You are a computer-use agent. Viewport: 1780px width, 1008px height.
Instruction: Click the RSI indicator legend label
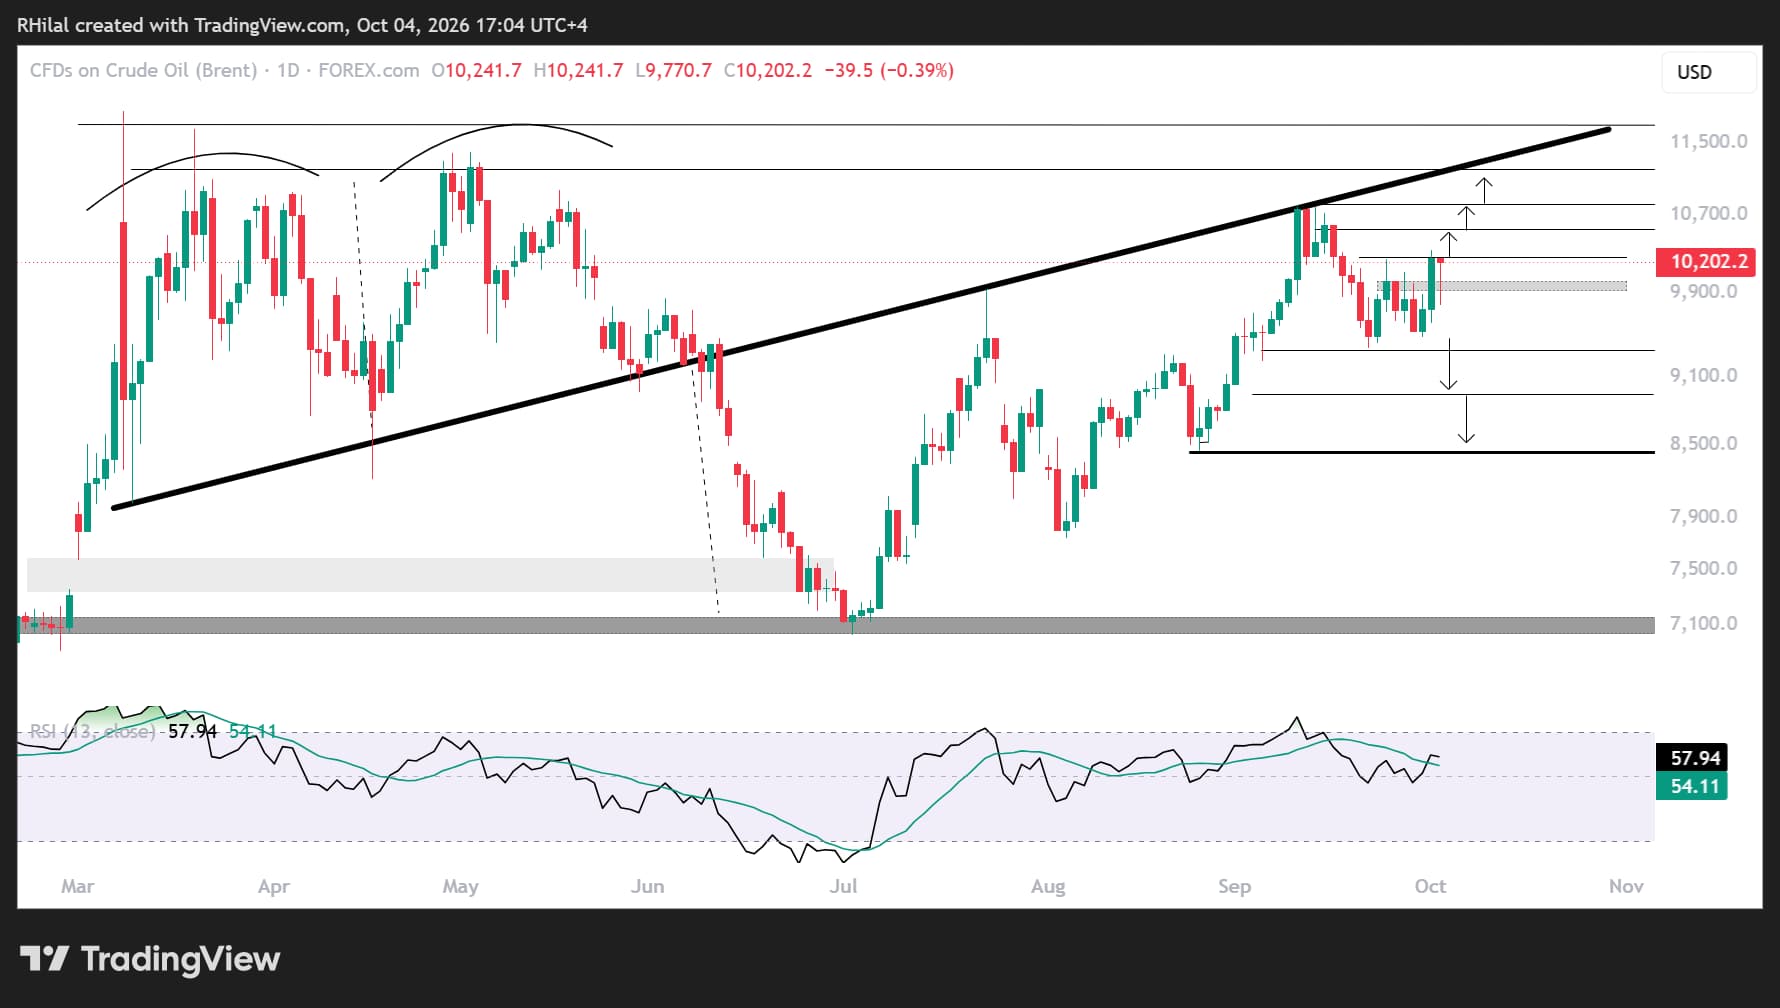click(x=92, y=731)
